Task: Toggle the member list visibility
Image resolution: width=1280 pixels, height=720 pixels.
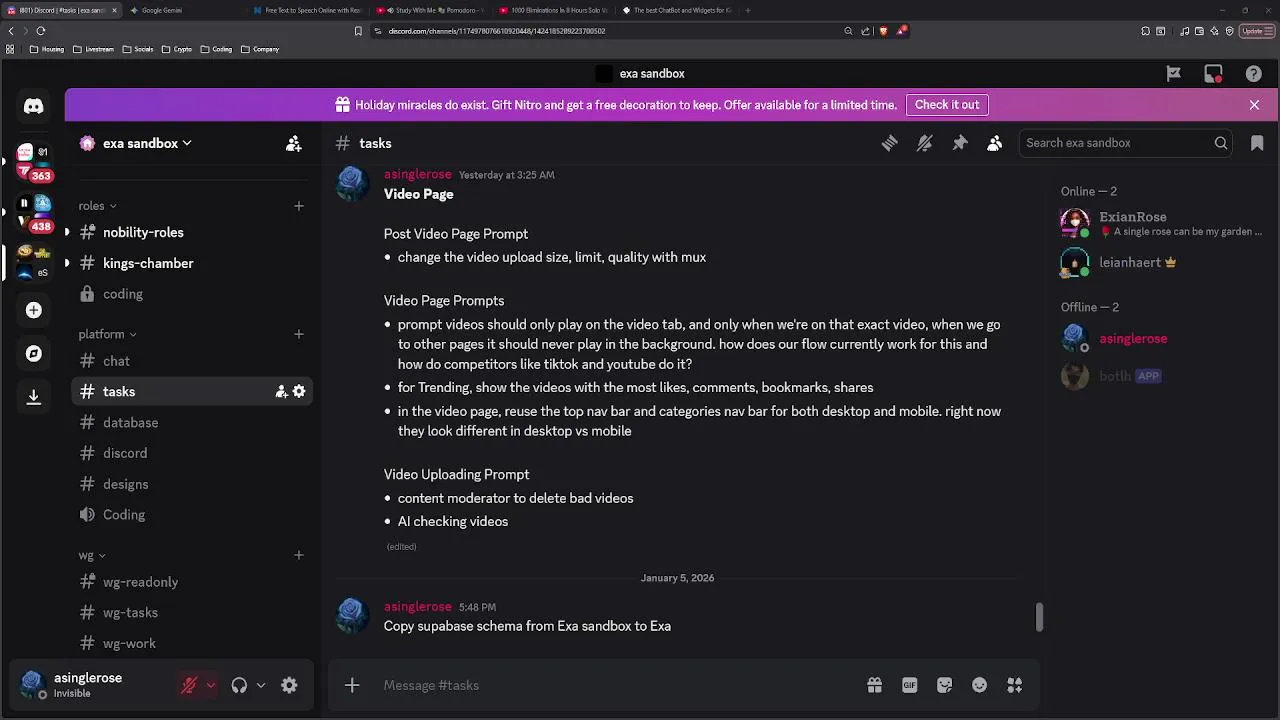Action: pos(994,143)
